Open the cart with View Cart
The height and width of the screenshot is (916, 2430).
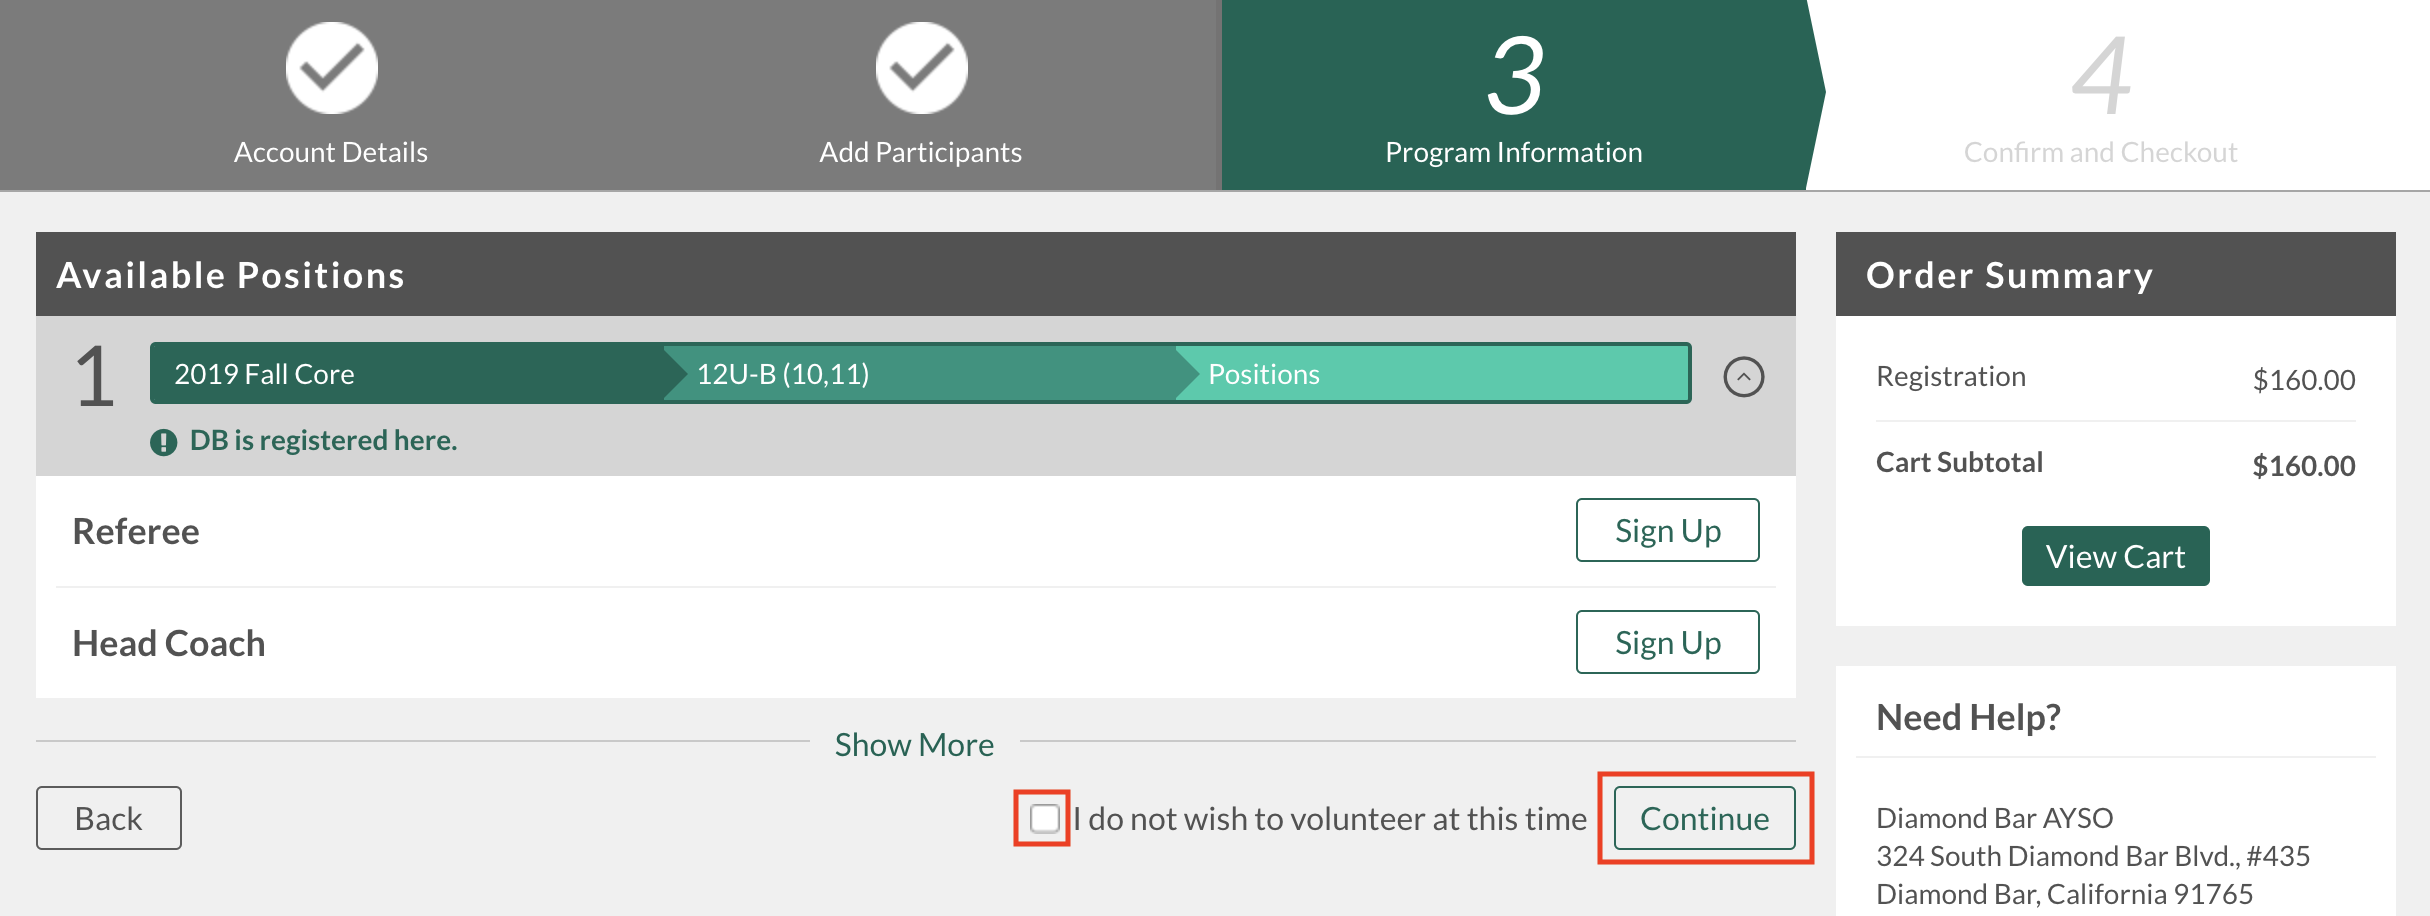[2116, 556]
